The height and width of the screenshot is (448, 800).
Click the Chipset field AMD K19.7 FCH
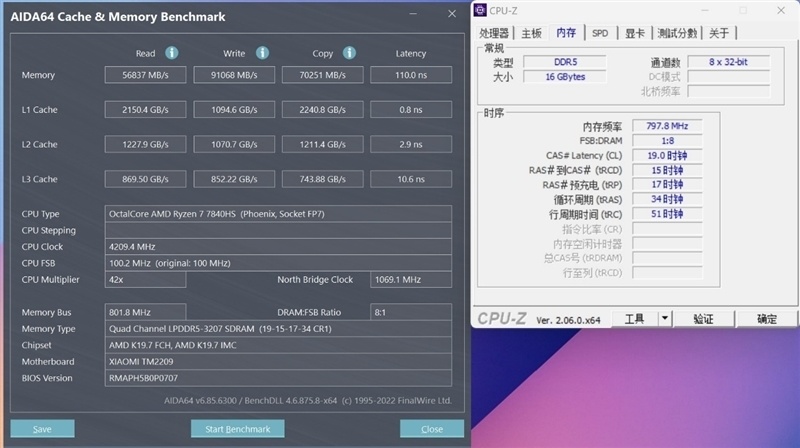click(x=278, y=345)
